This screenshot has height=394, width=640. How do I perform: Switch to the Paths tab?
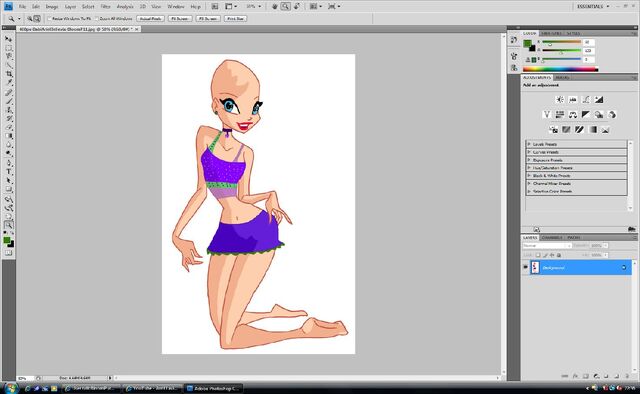click(573, 238)
